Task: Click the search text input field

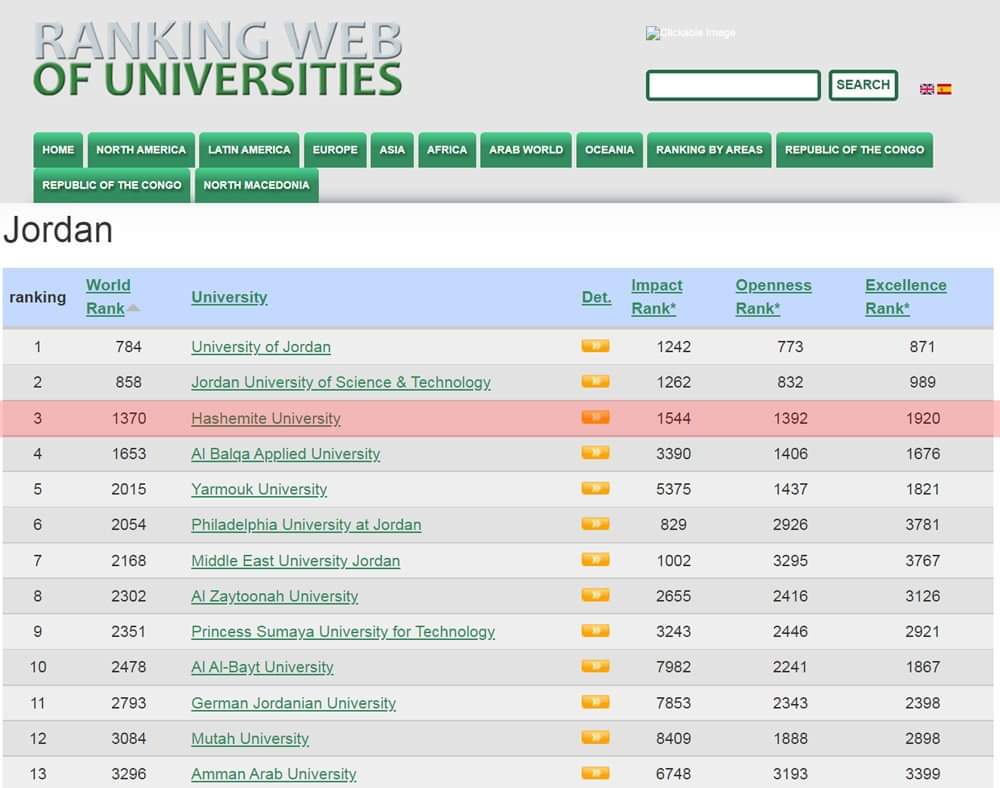Action: tap(733, 86)
